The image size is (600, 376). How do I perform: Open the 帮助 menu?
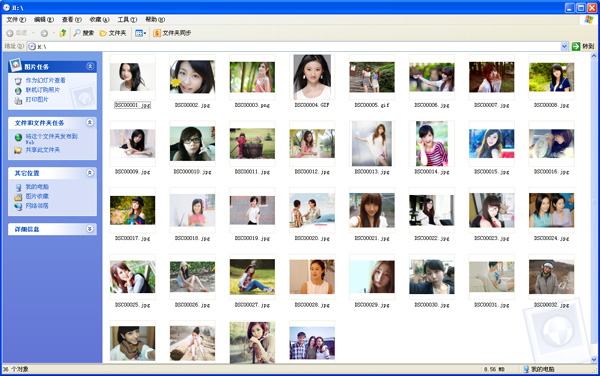(x=155, y=20)
